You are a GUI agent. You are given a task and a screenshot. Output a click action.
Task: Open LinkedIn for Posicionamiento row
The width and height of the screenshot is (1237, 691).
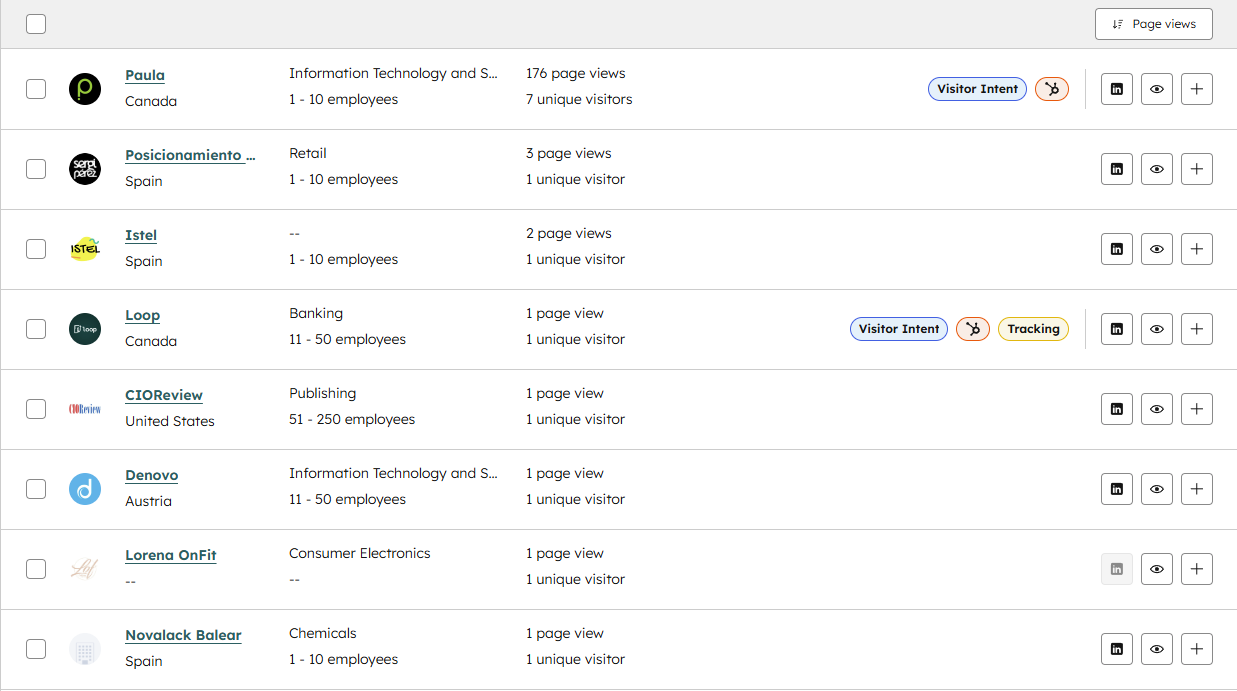1117,169
